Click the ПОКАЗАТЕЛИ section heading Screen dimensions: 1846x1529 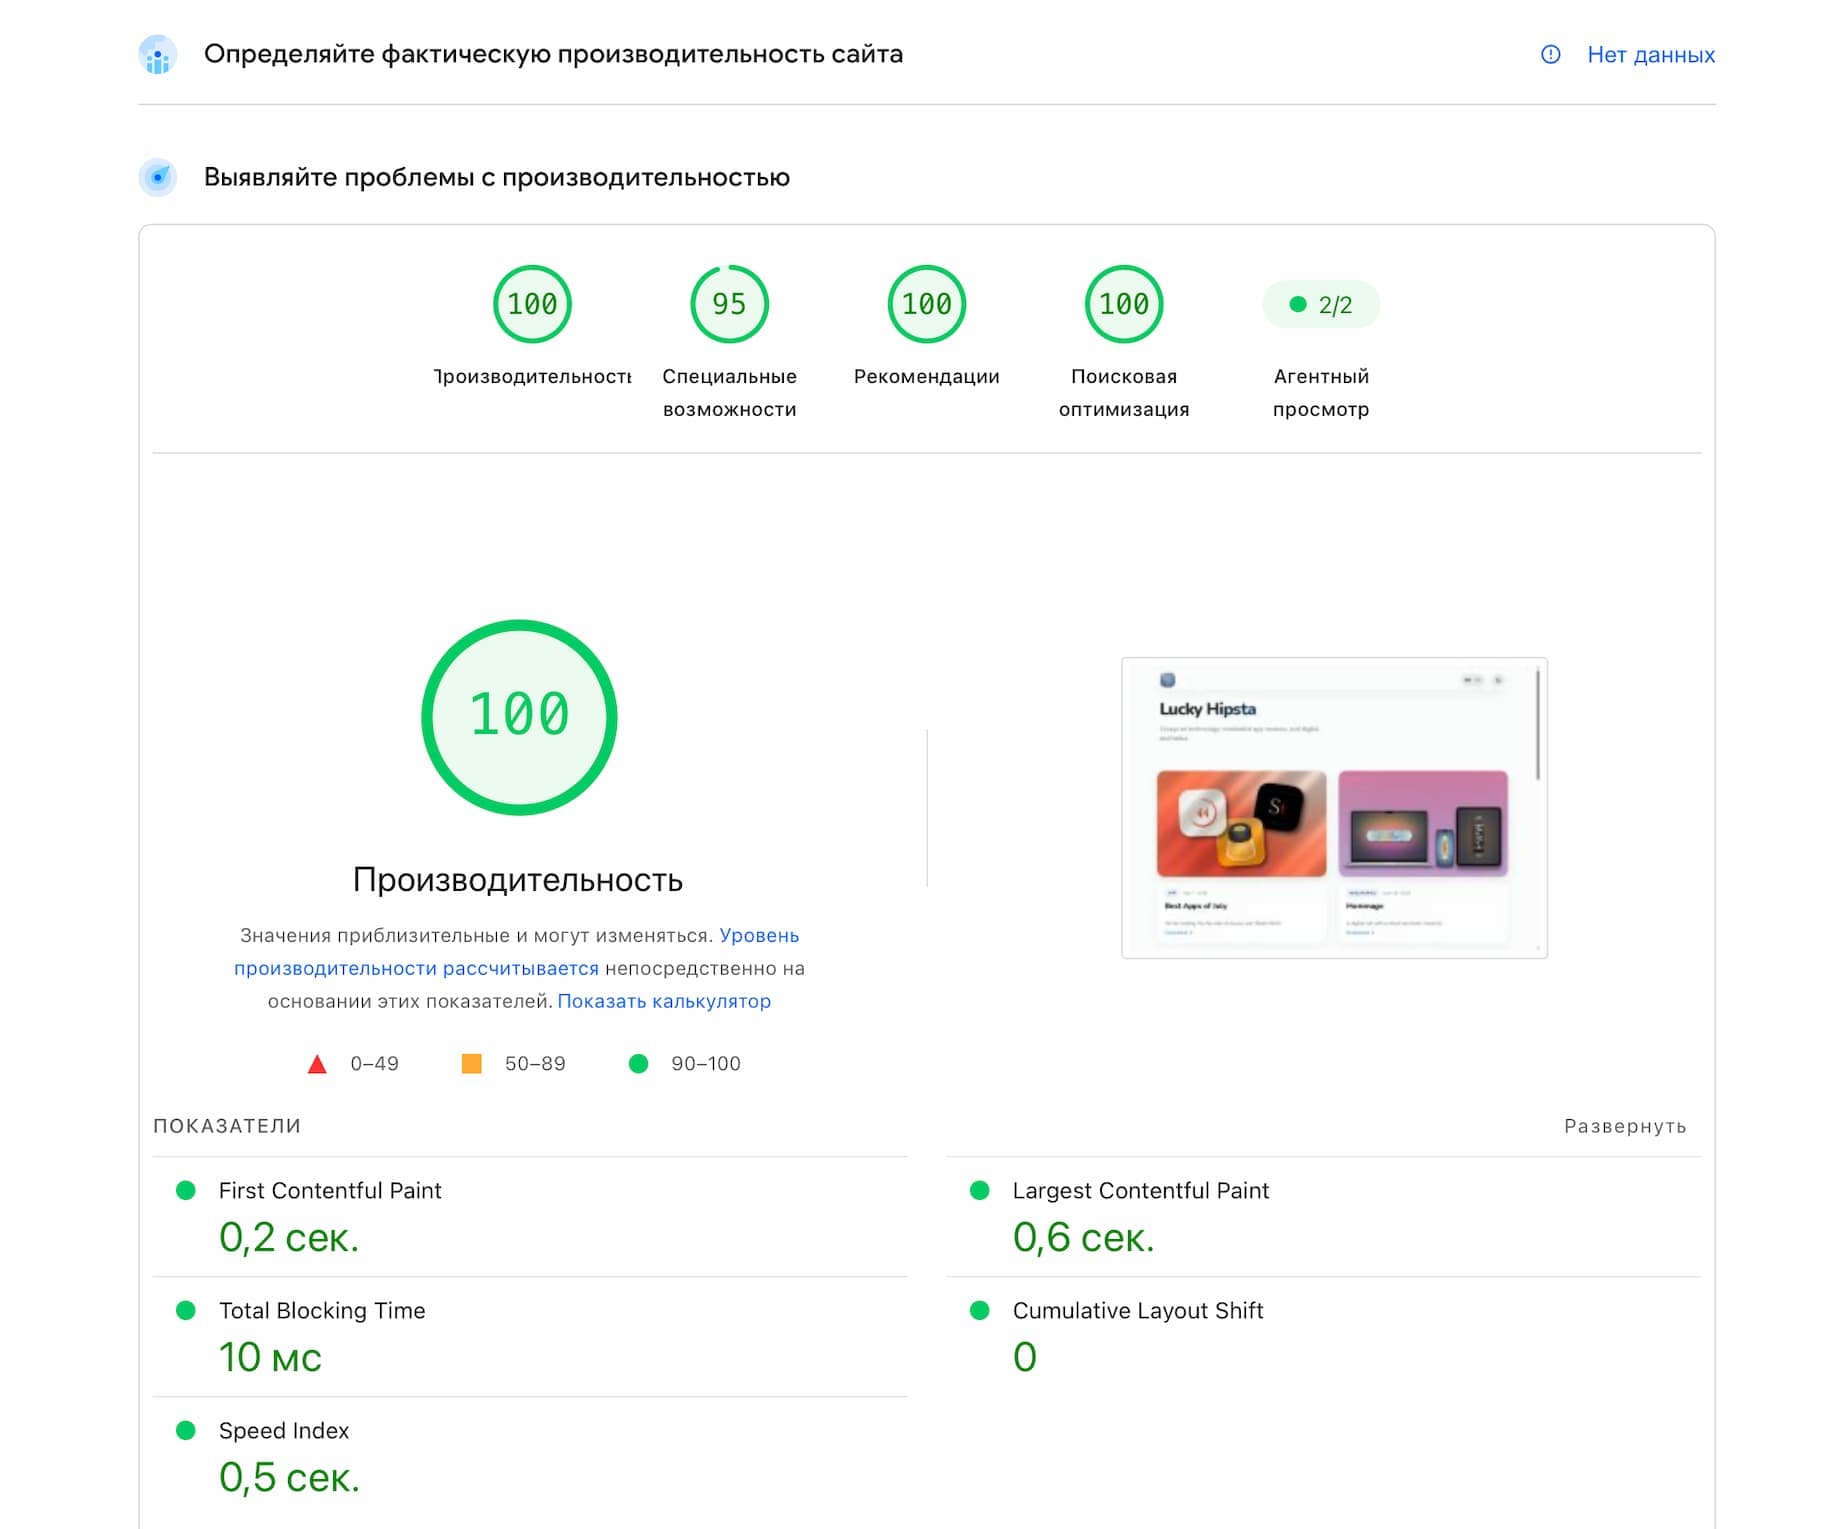coord(227,1126)
